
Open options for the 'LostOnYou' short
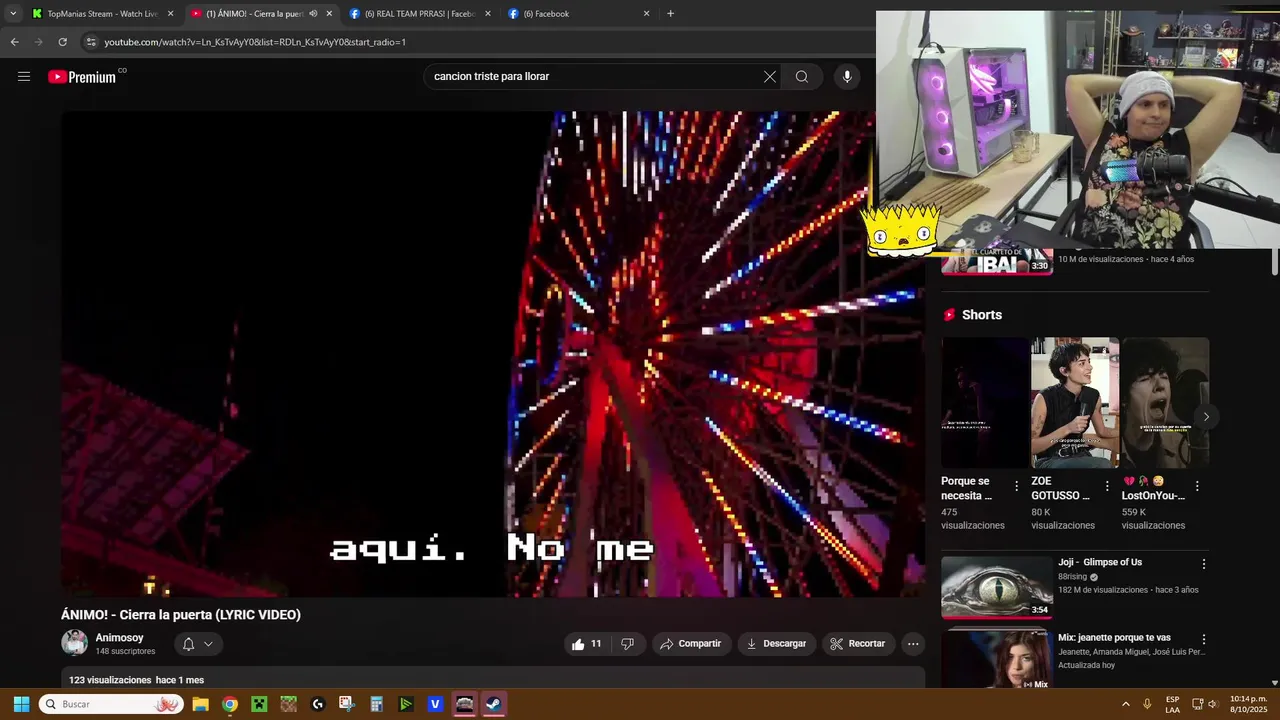click(1197, 486)
